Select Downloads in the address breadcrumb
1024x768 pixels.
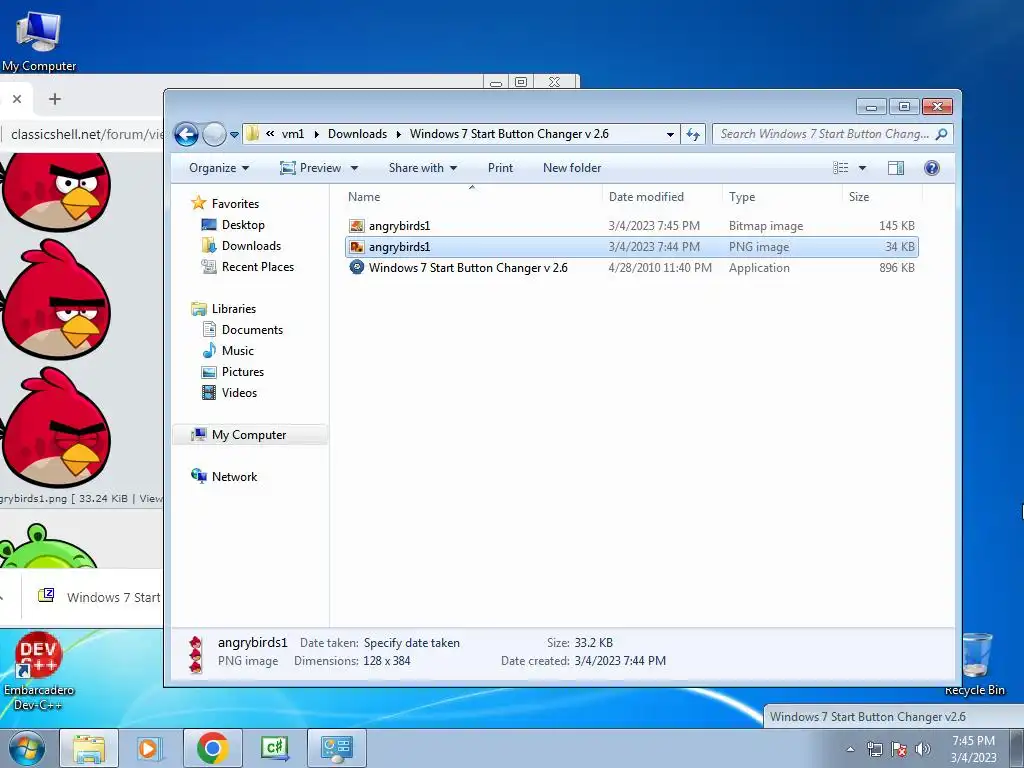[x=357, y=134]
